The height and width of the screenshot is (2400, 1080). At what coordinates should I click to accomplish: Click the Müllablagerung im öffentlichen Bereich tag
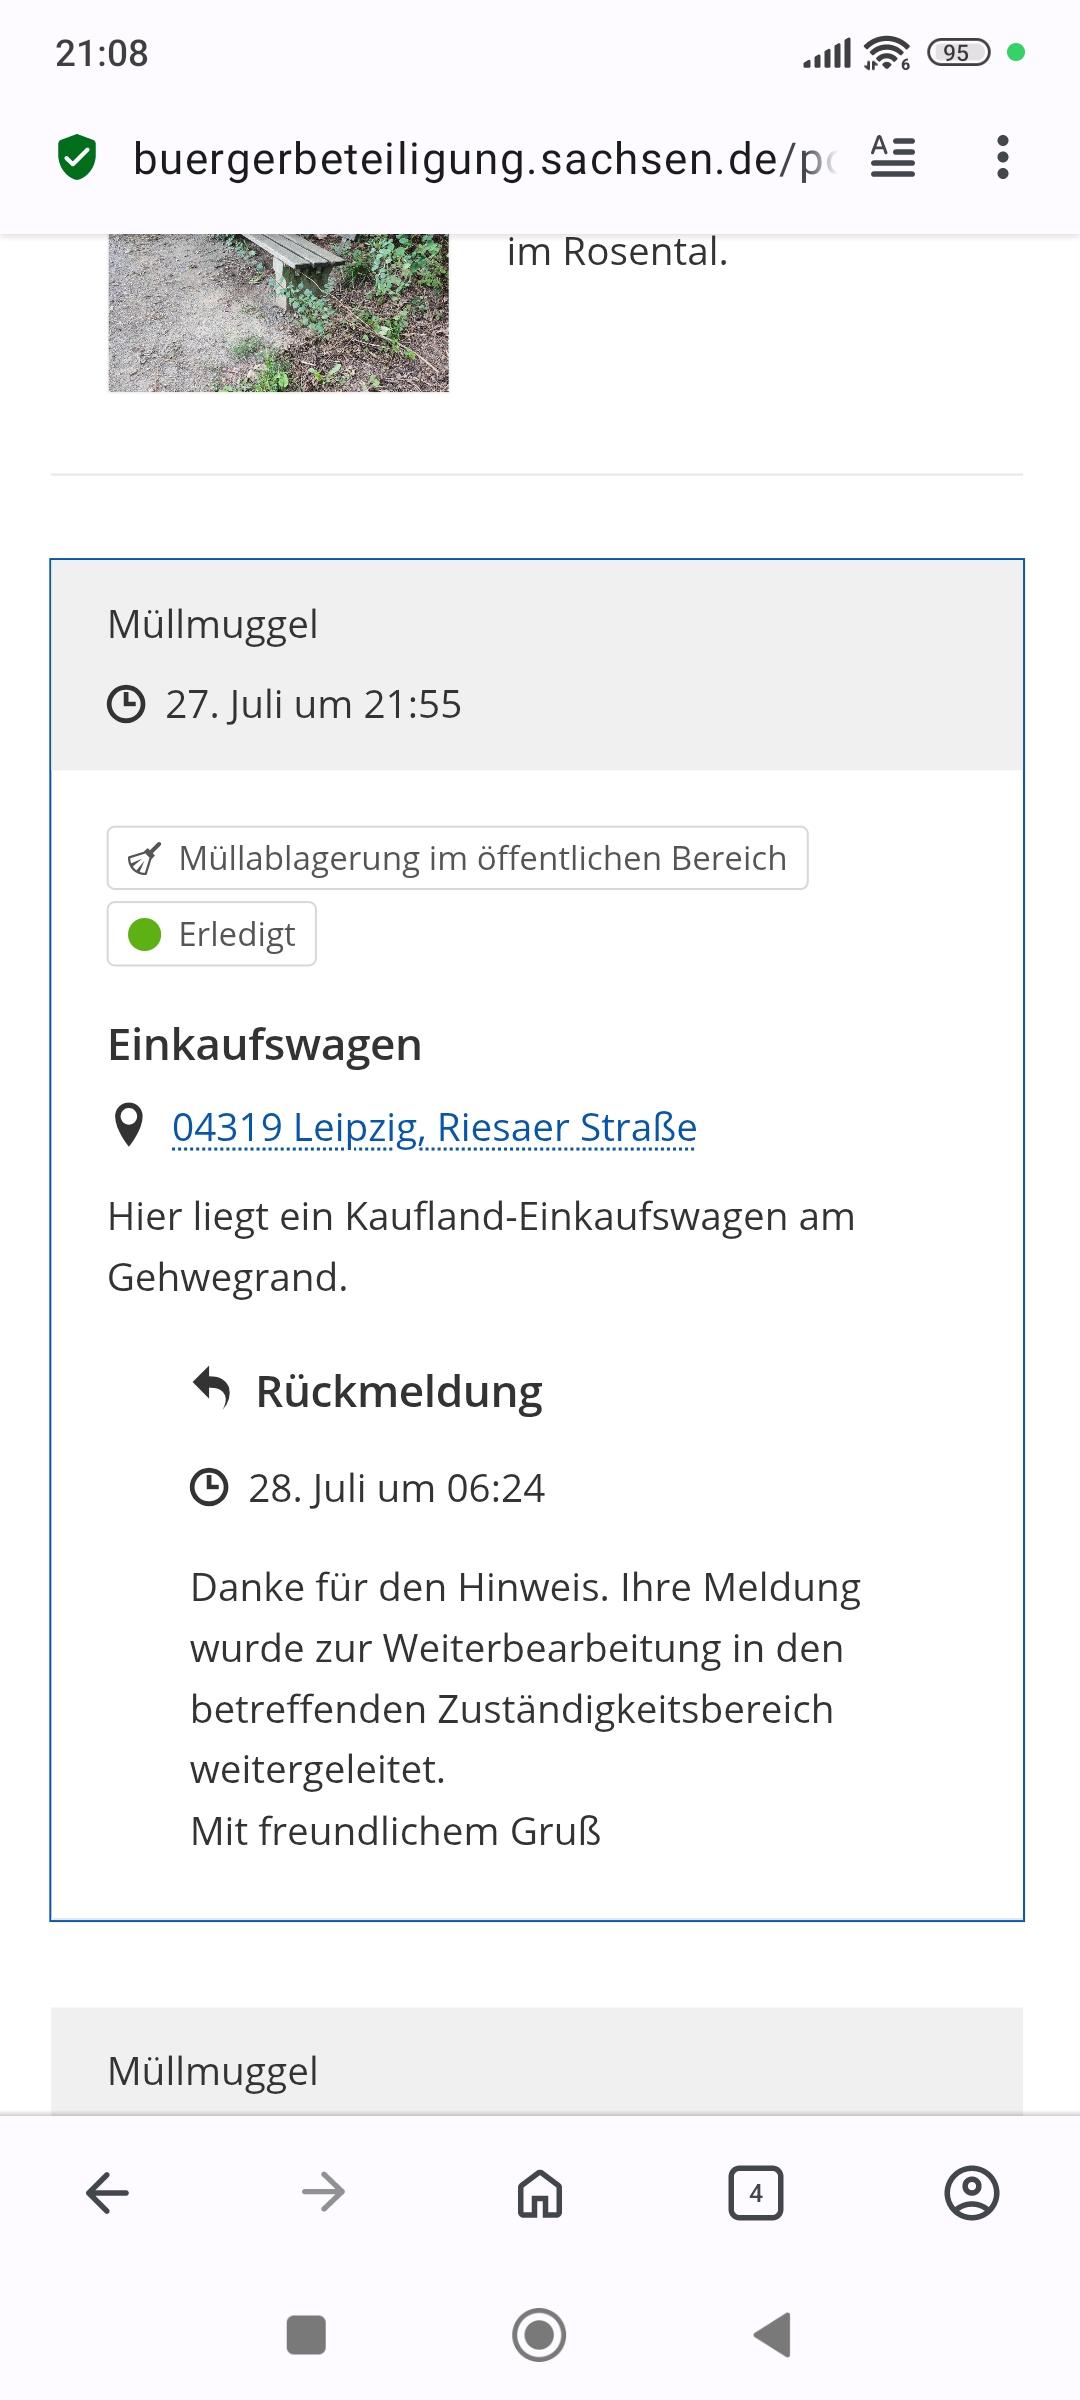[x=458, y=858]
